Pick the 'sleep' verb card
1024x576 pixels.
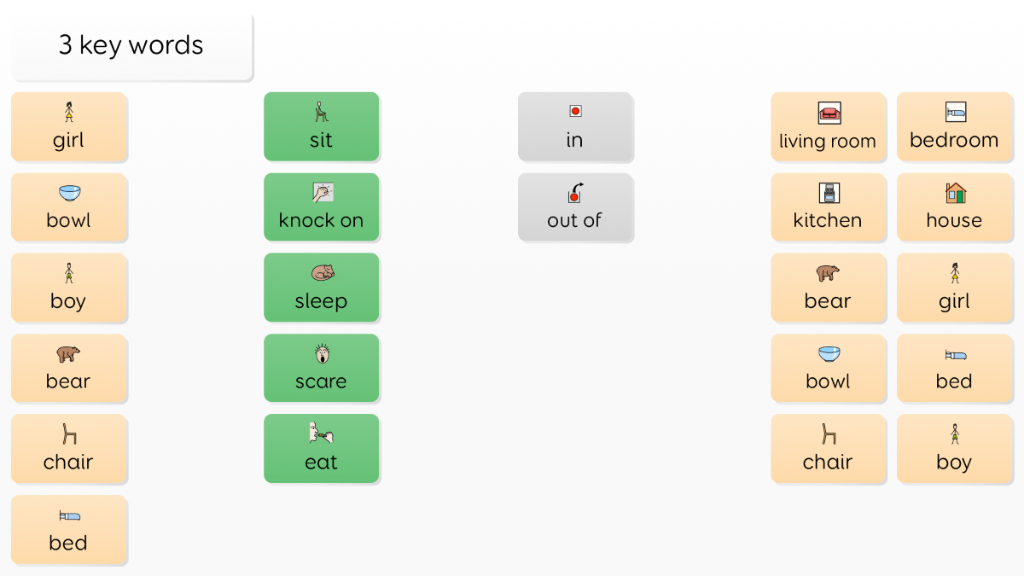pos(321,287)
